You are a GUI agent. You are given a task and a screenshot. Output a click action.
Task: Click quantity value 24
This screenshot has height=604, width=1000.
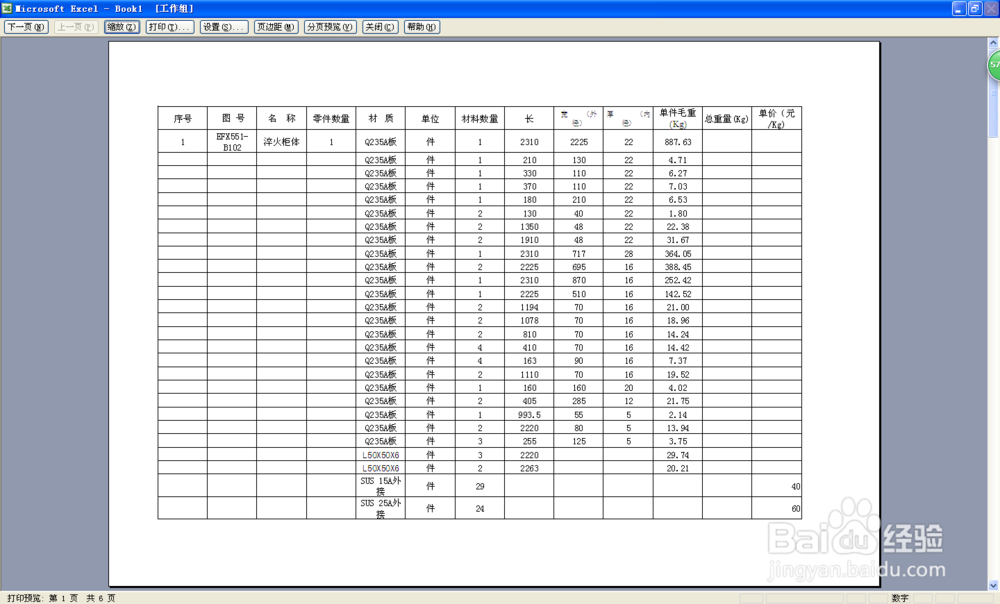tap(480, 508)
